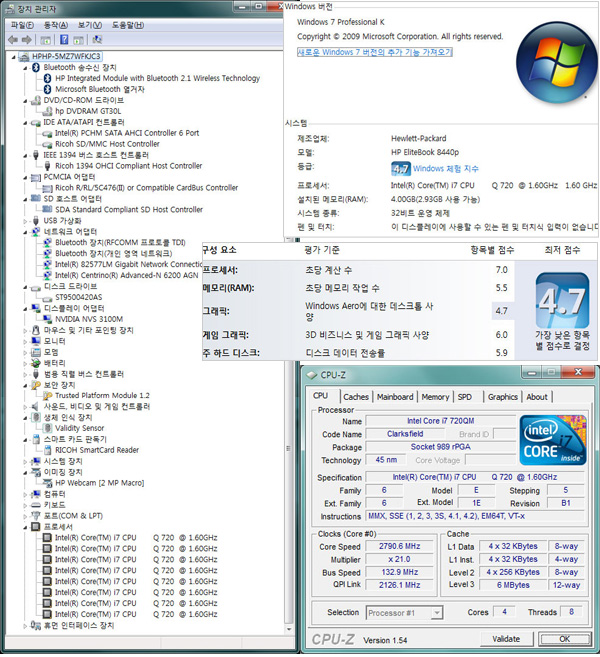The height and width of the screenshot is (657, 600).
Task: Expand the 키보드 category
Action: coord(25,505)
